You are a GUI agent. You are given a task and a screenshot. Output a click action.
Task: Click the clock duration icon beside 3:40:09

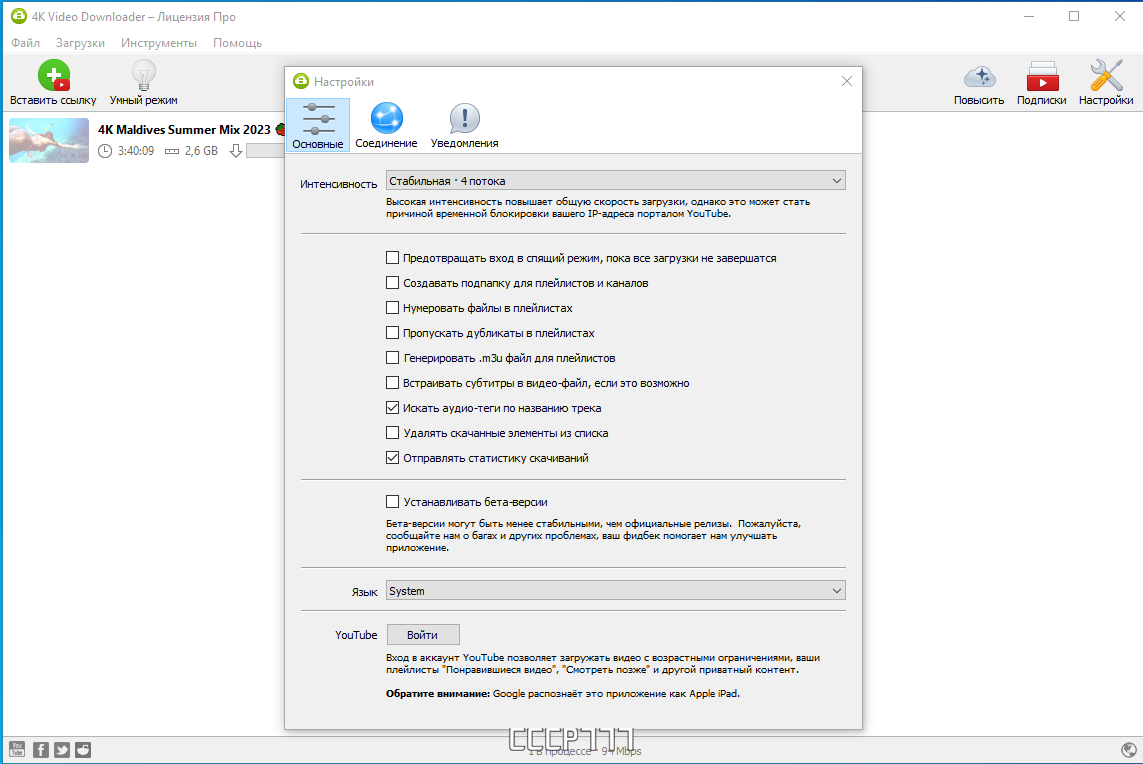pos(105,151)
